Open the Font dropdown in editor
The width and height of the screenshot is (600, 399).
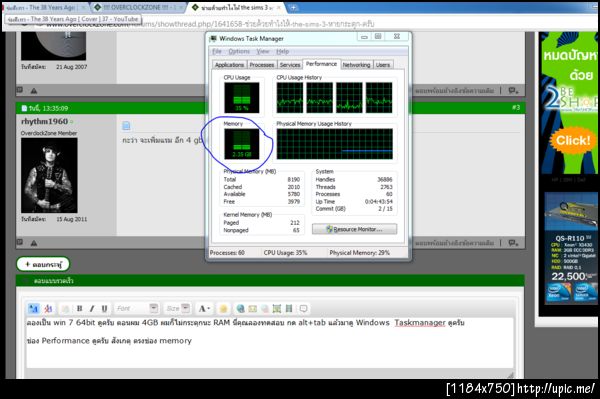pyautogui.click(x=137, y=308)
